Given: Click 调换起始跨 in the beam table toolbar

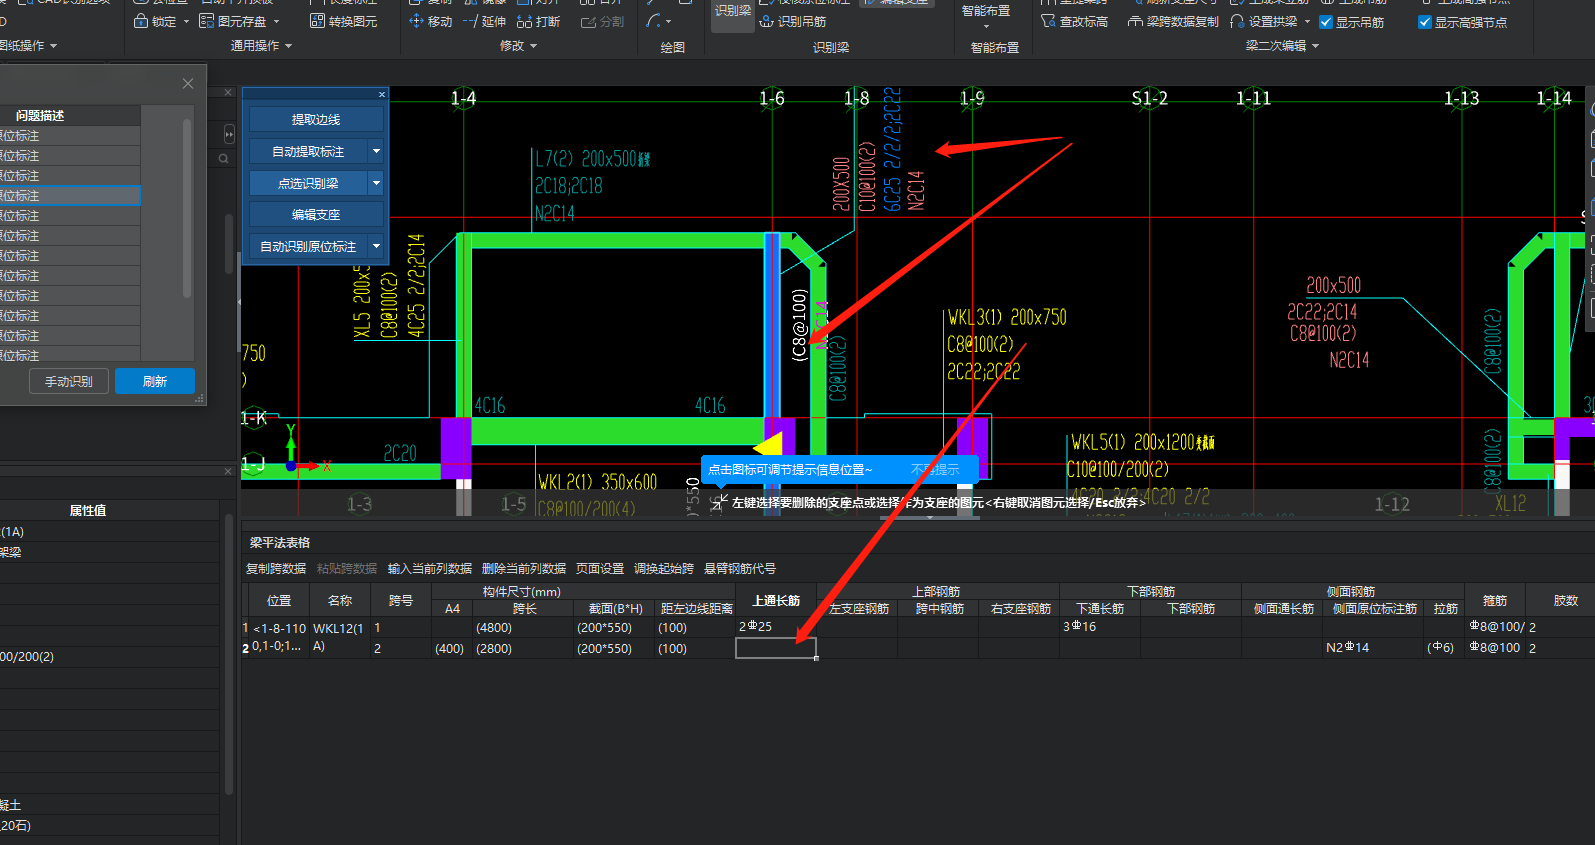Looking at the screenshot, I should pos(664,568).
